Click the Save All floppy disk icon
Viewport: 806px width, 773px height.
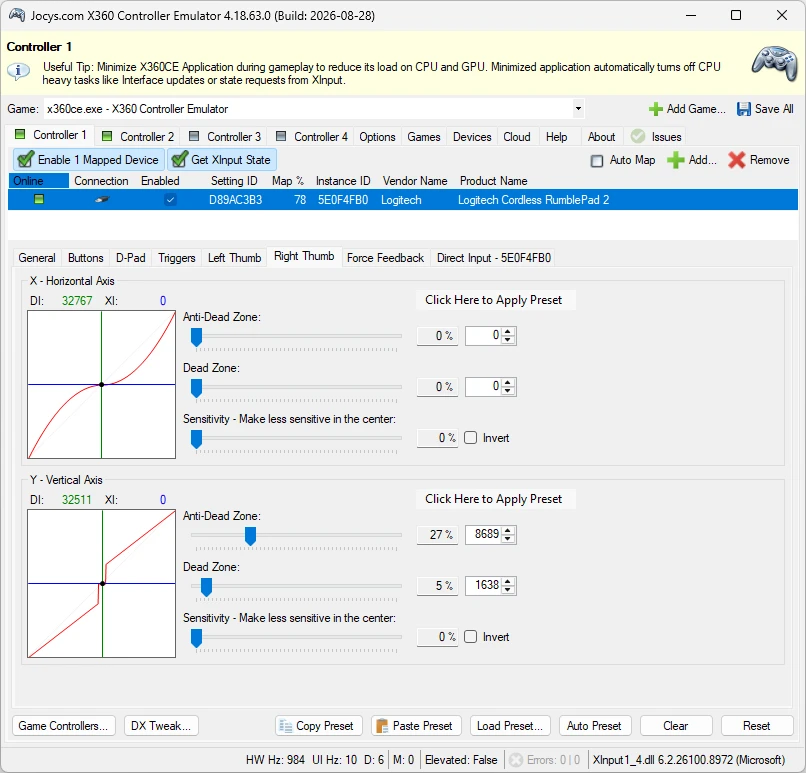(743, 109)
